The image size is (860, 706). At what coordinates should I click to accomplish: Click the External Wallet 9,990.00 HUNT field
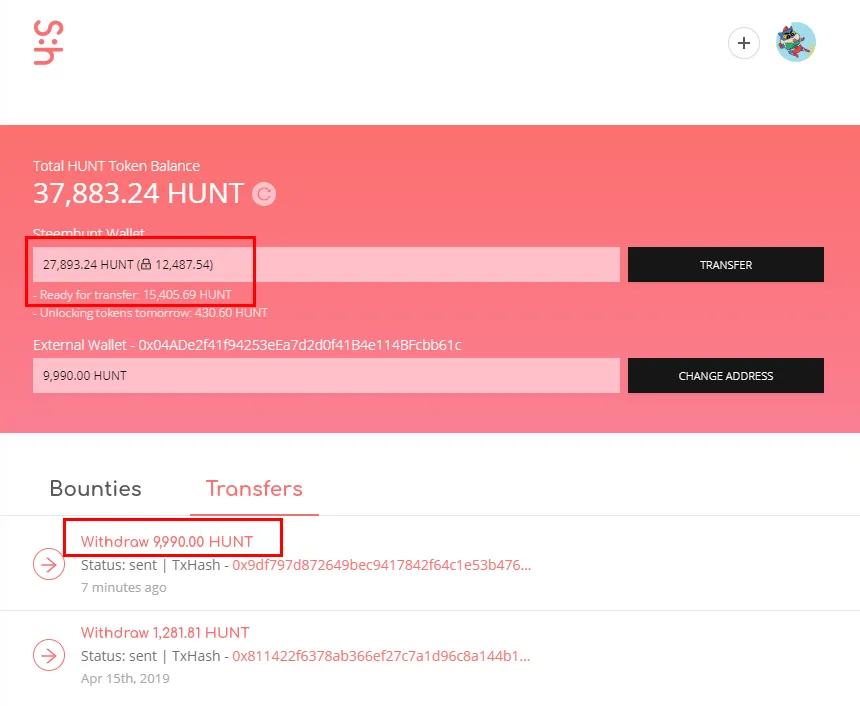pos(326,376)
